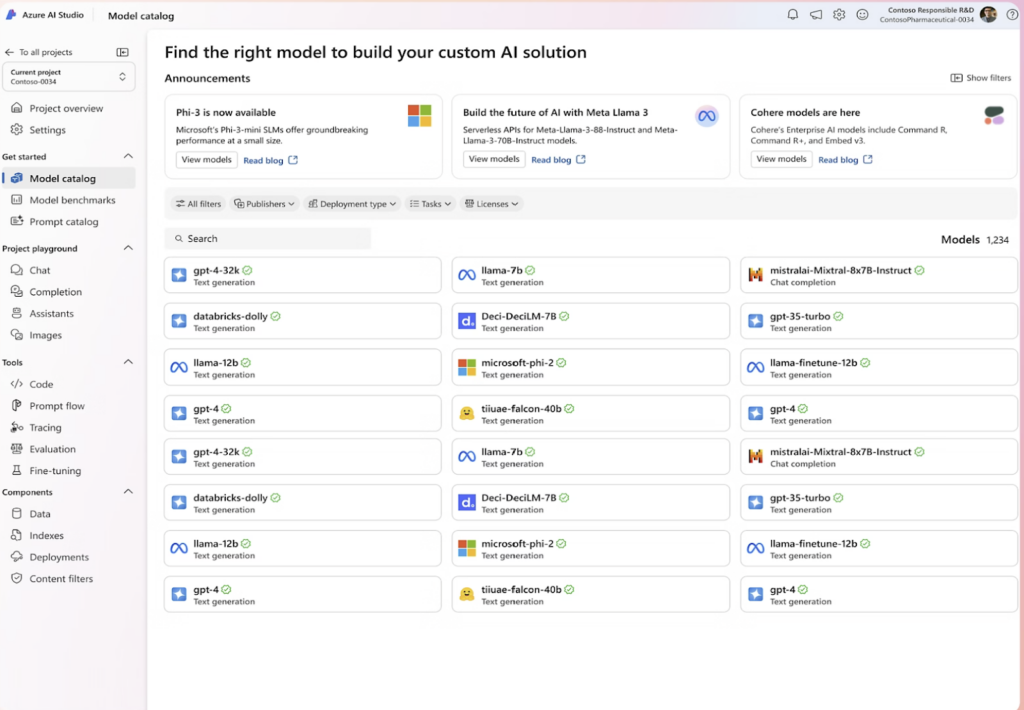Open Read blog link for Cohere models
This screenshot has width=1024, height=710.
845,159
